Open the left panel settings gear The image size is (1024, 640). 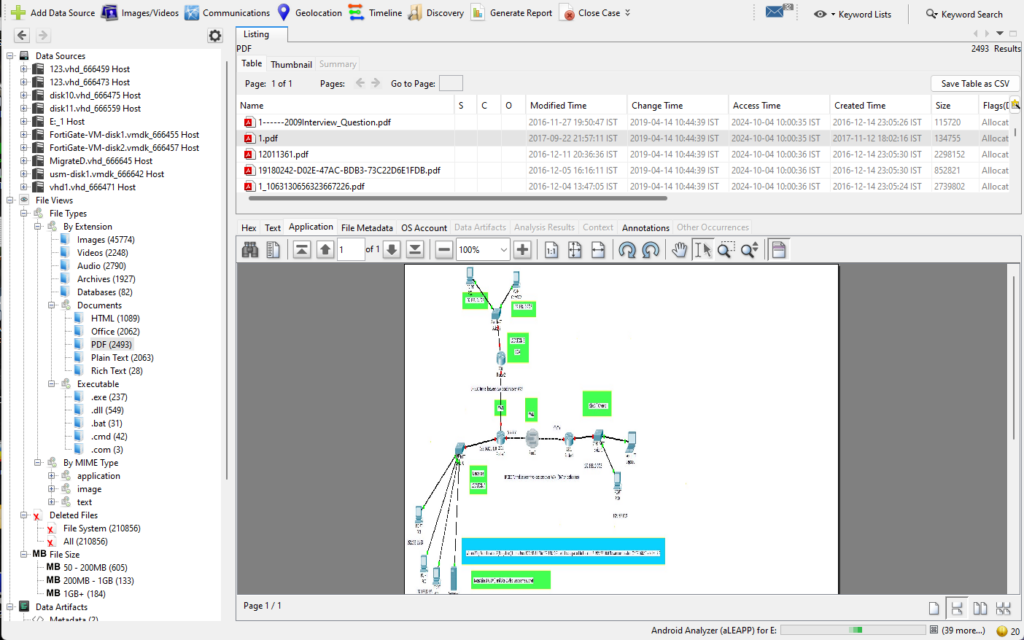pos(214,36)
